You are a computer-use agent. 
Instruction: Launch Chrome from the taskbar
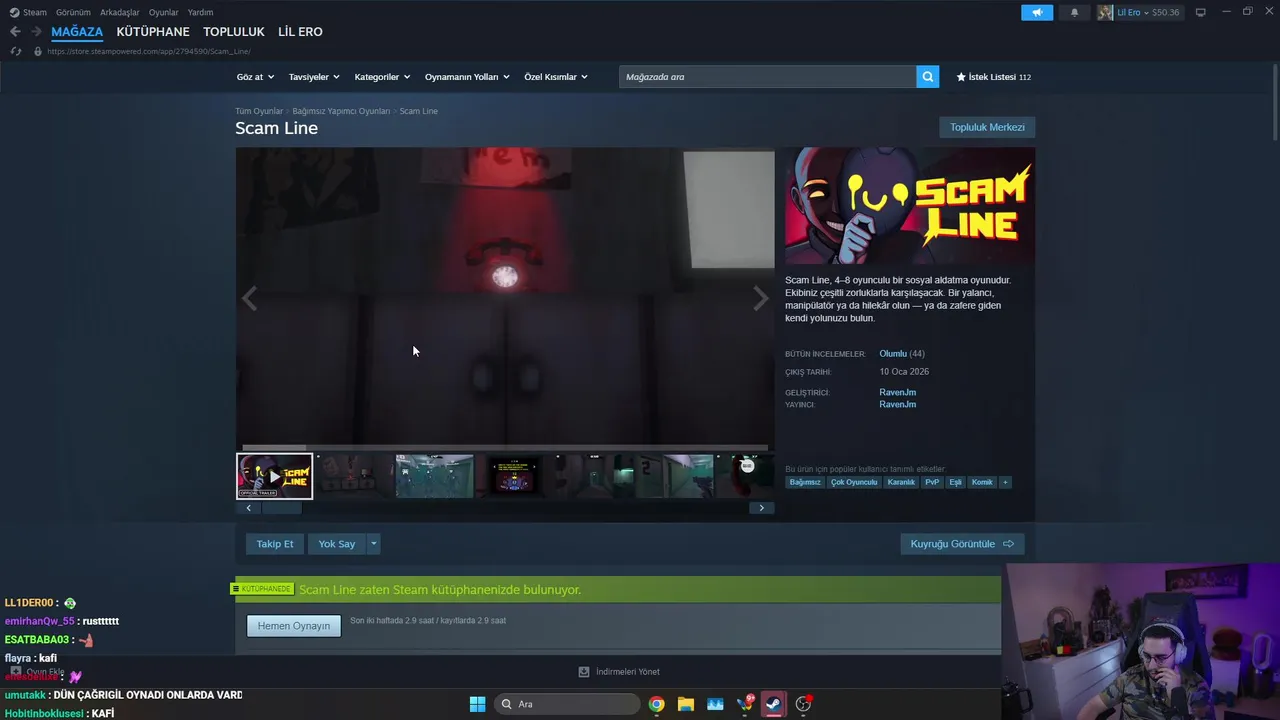(x=656, y=704)
